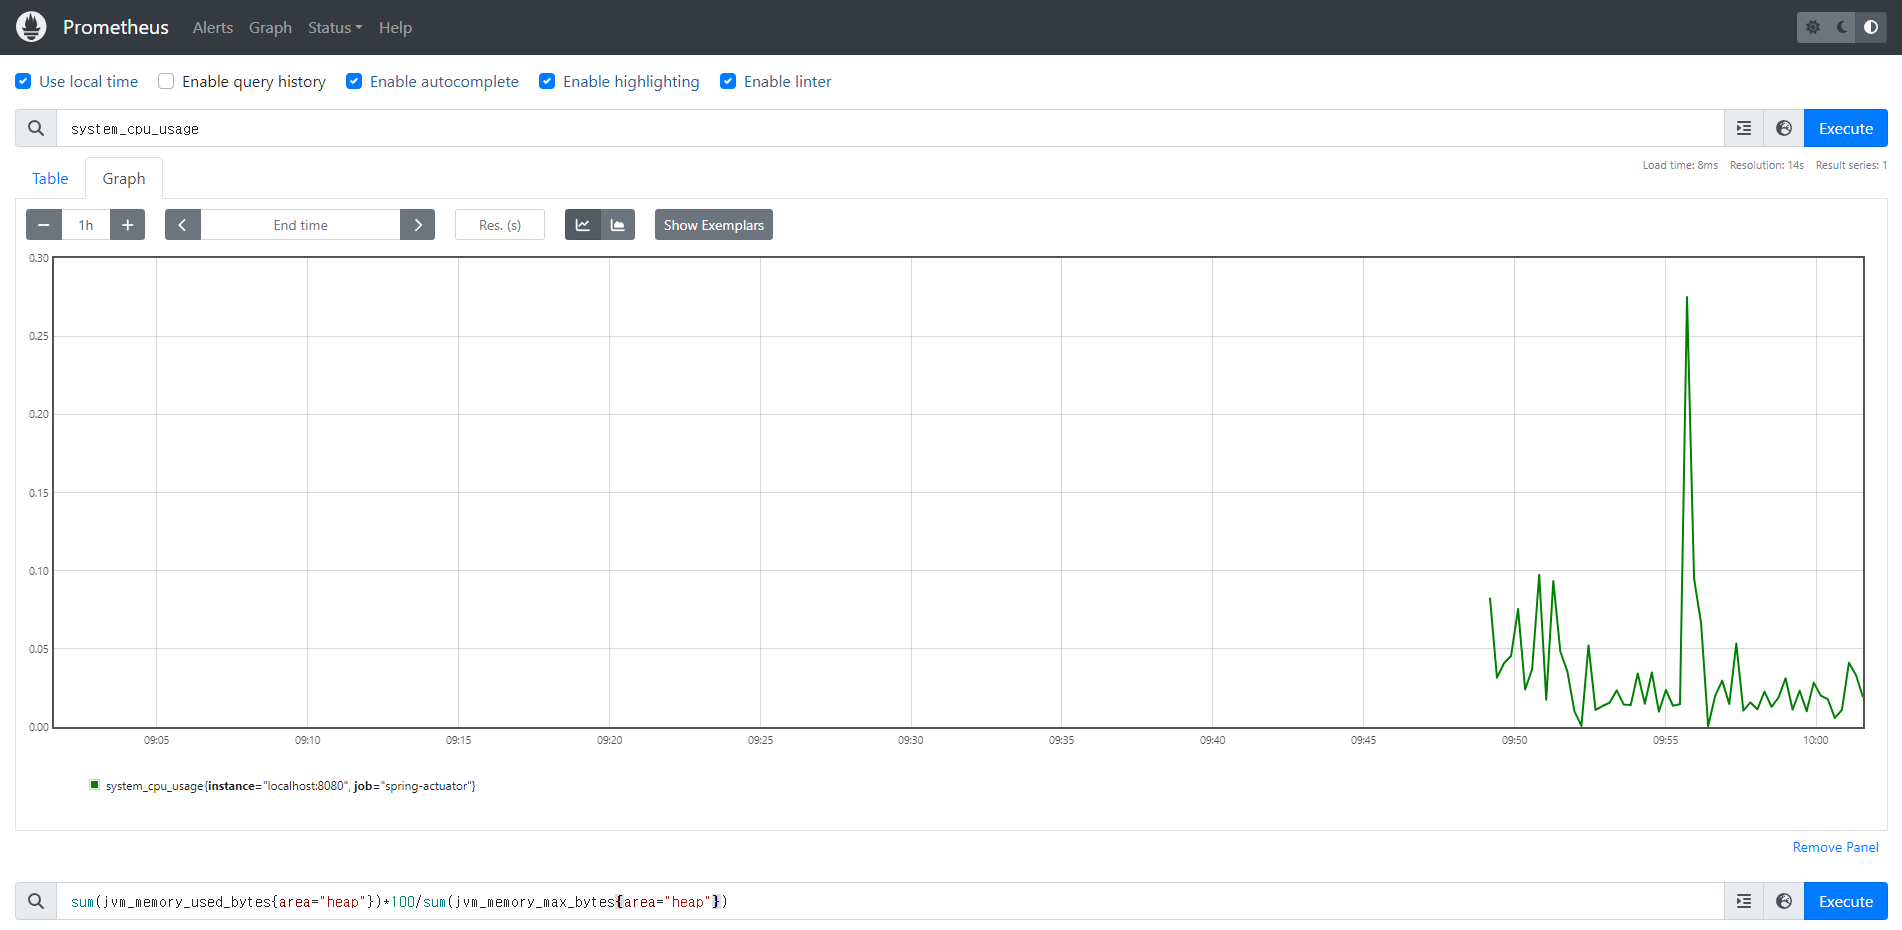Click search icon beside system_cpu_usage query

pos(36,128)
